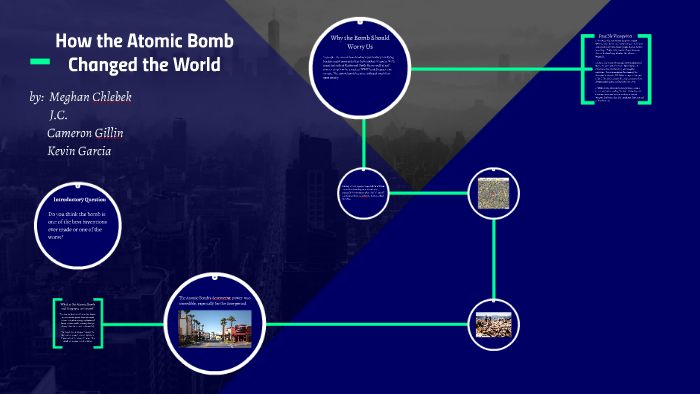Select the author name 'Kevin Garcia'
700x394 pixels.
pyautogui.click(x=79, y=151)
